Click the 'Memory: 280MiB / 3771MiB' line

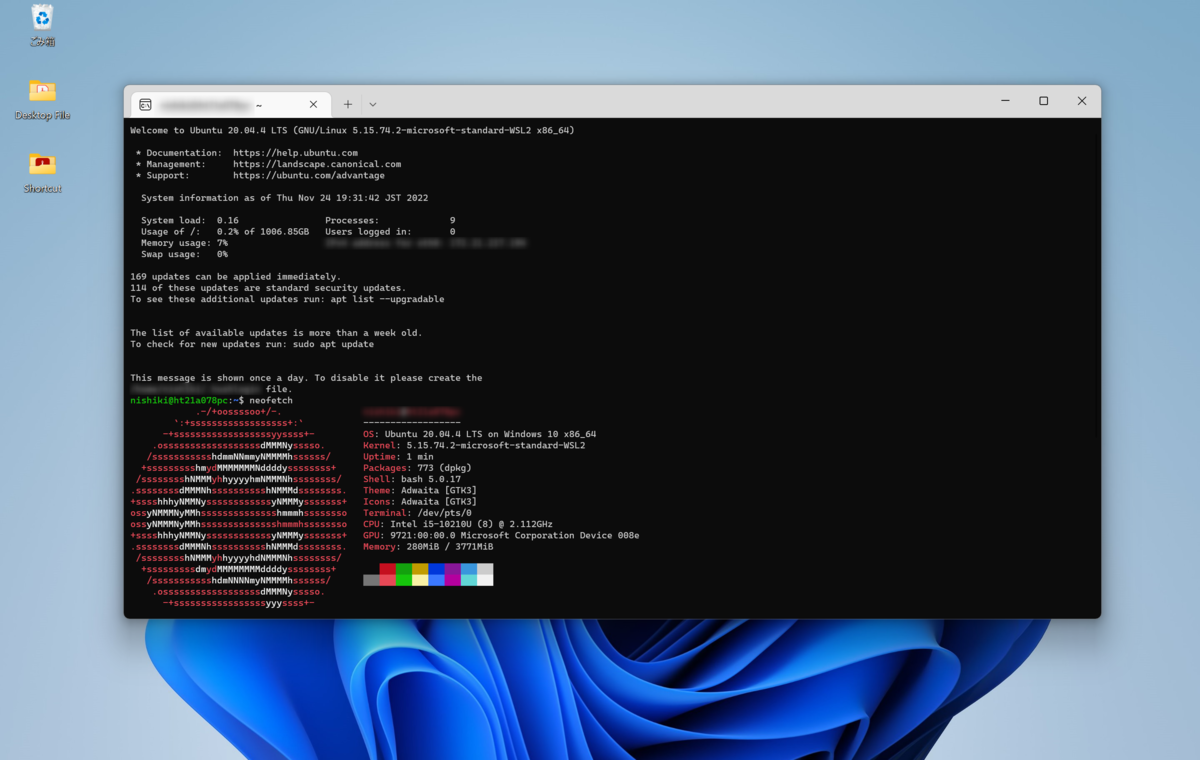[428, 547]
